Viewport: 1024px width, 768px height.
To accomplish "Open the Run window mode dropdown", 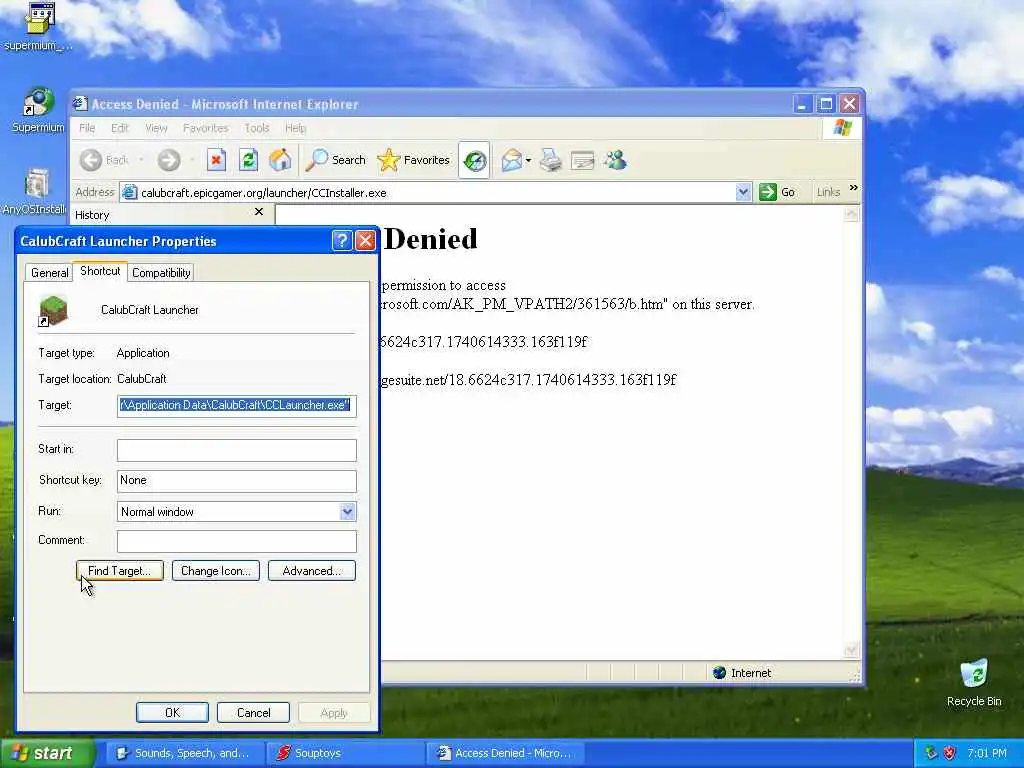I will [x=347, y=511].
